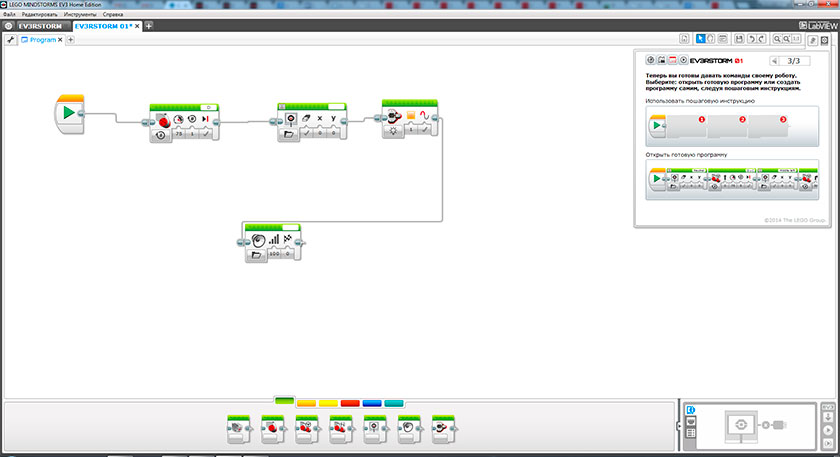Click the sound block speaker icon

[x=258, y=241]
